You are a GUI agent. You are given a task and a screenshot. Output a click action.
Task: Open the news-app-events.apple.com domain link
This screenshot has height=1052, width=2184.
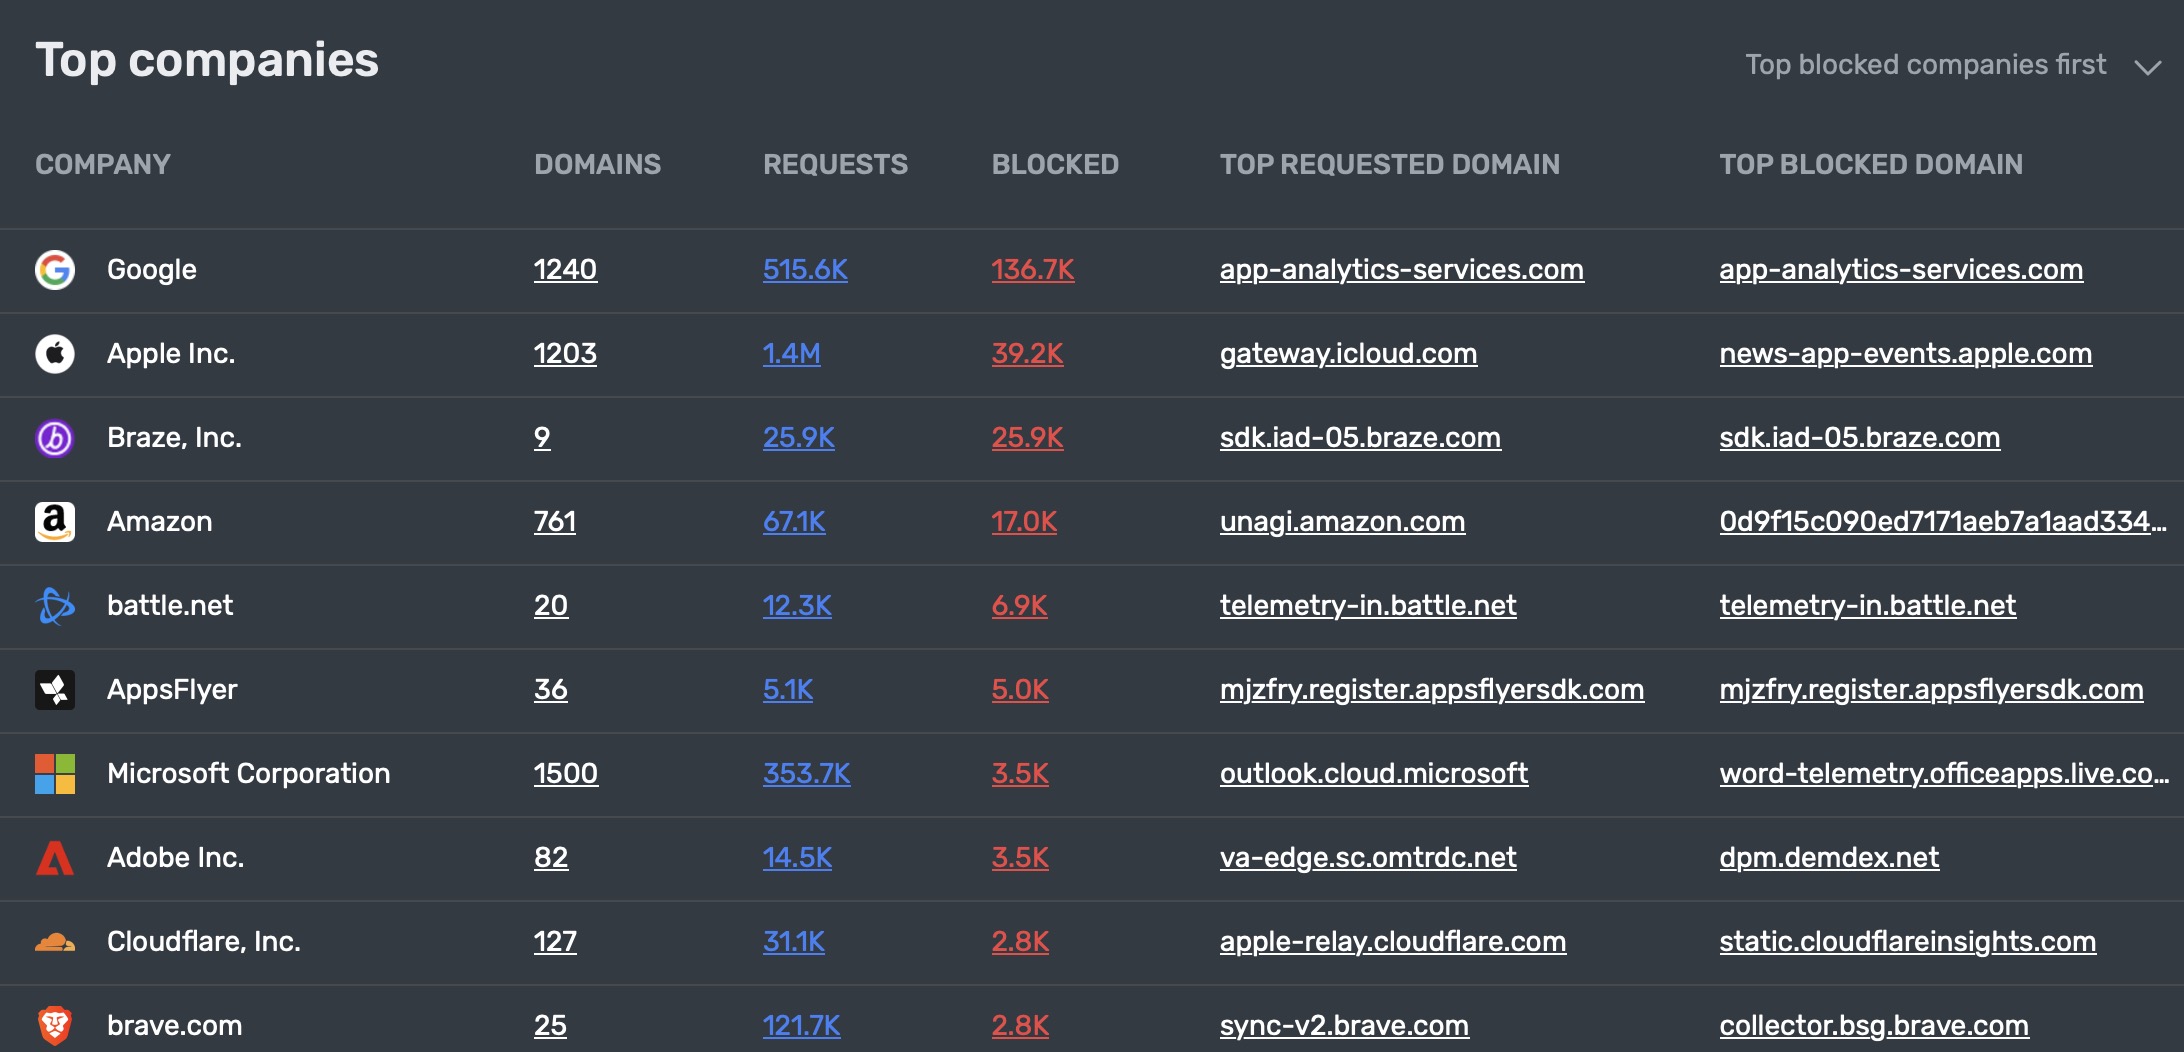[1905, 354]
